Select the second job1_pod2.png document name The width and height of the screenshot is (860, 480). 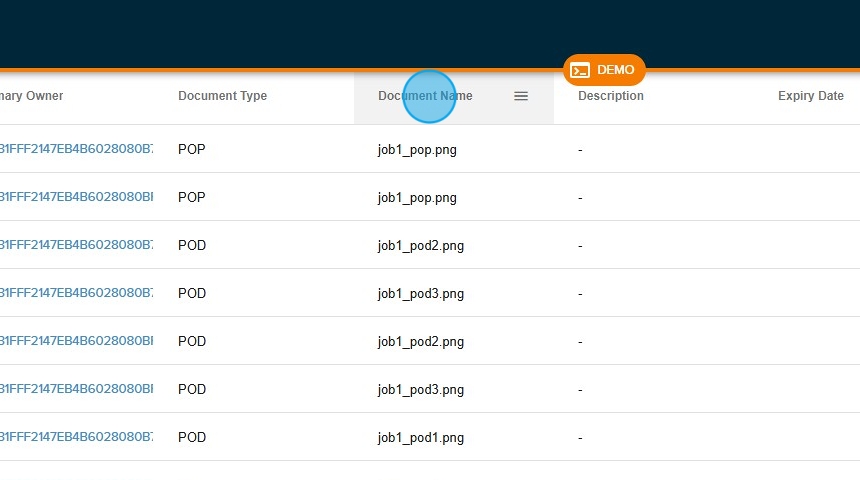[420, 341]
